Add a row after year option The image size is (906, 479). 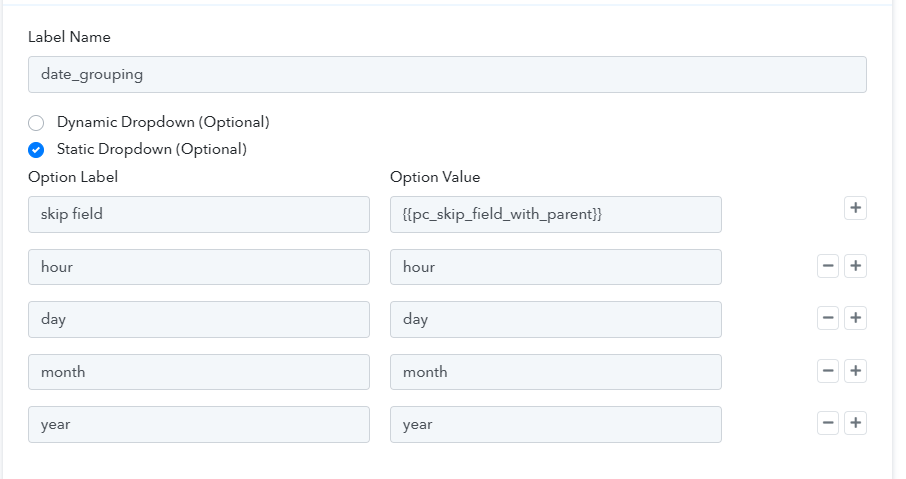pos(855,423)
